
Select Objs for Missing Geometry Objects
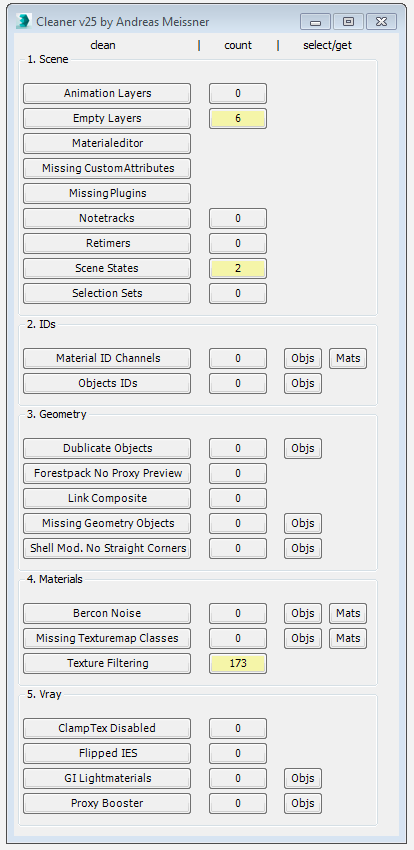point(303,523)
